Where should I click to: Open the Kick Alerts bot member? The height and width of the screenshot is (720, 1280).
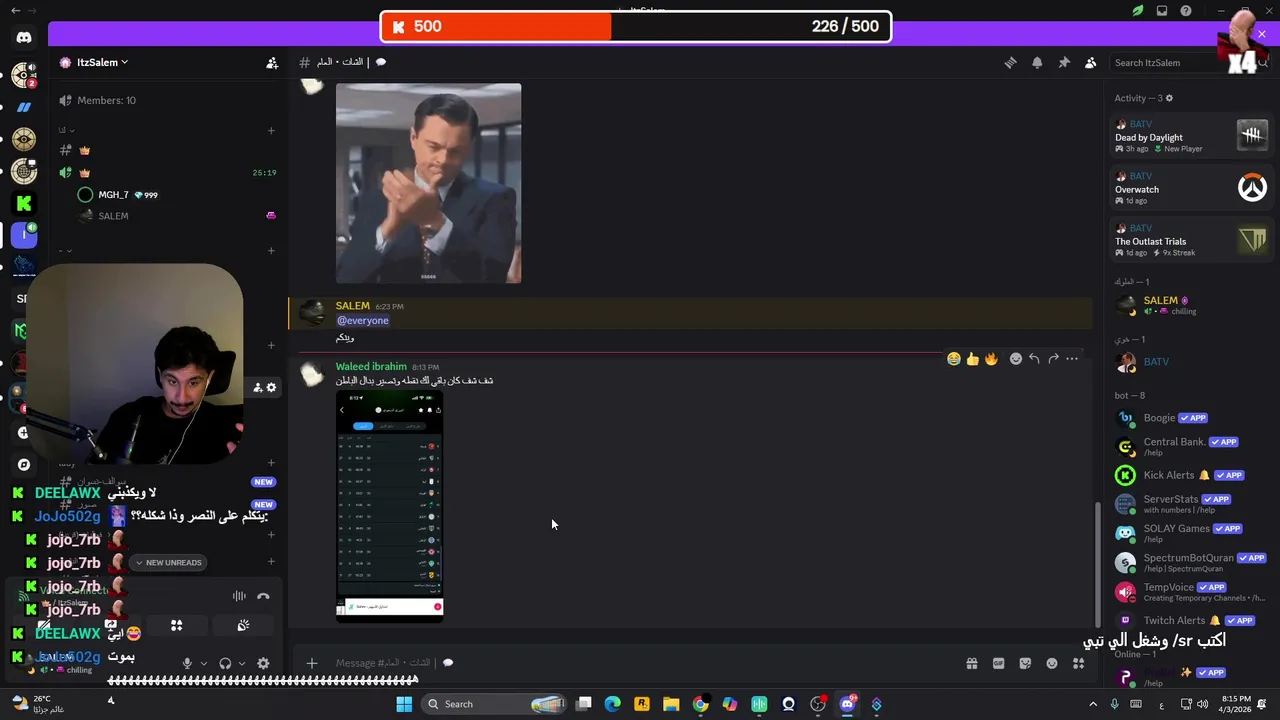(1190, 475)
